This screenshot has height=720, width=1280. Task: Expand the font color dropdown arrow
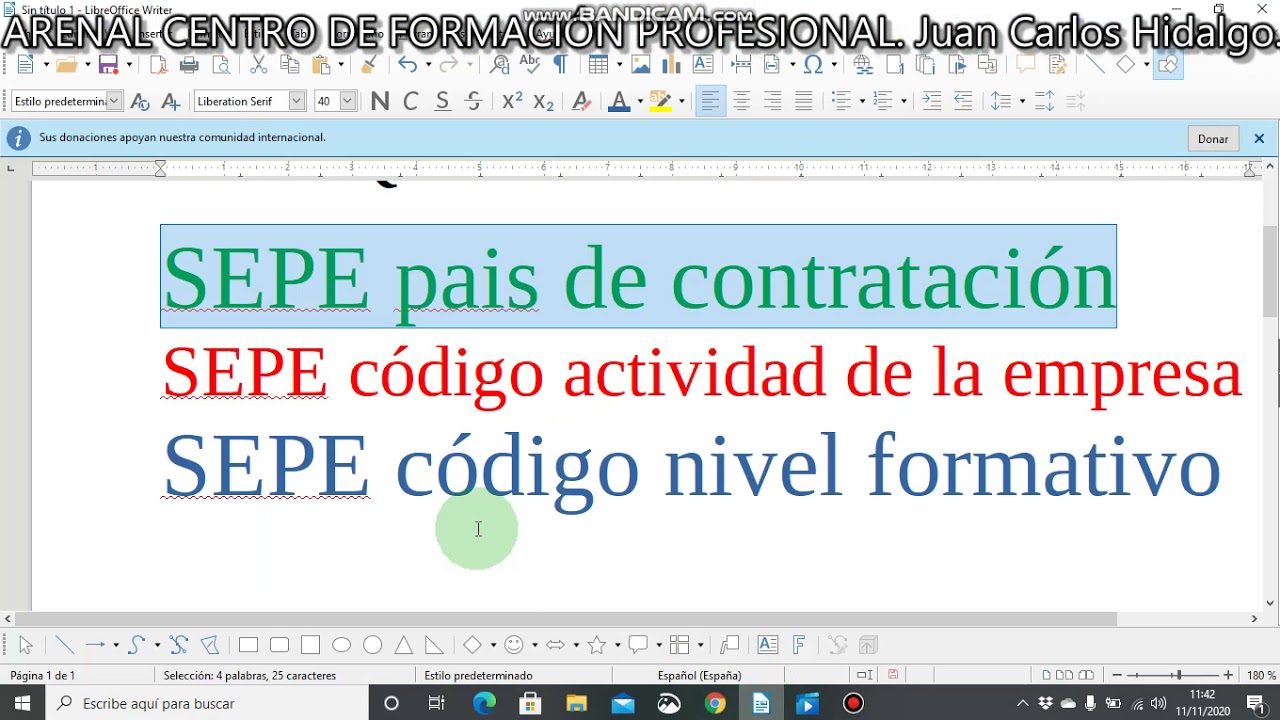coord(639,101)
